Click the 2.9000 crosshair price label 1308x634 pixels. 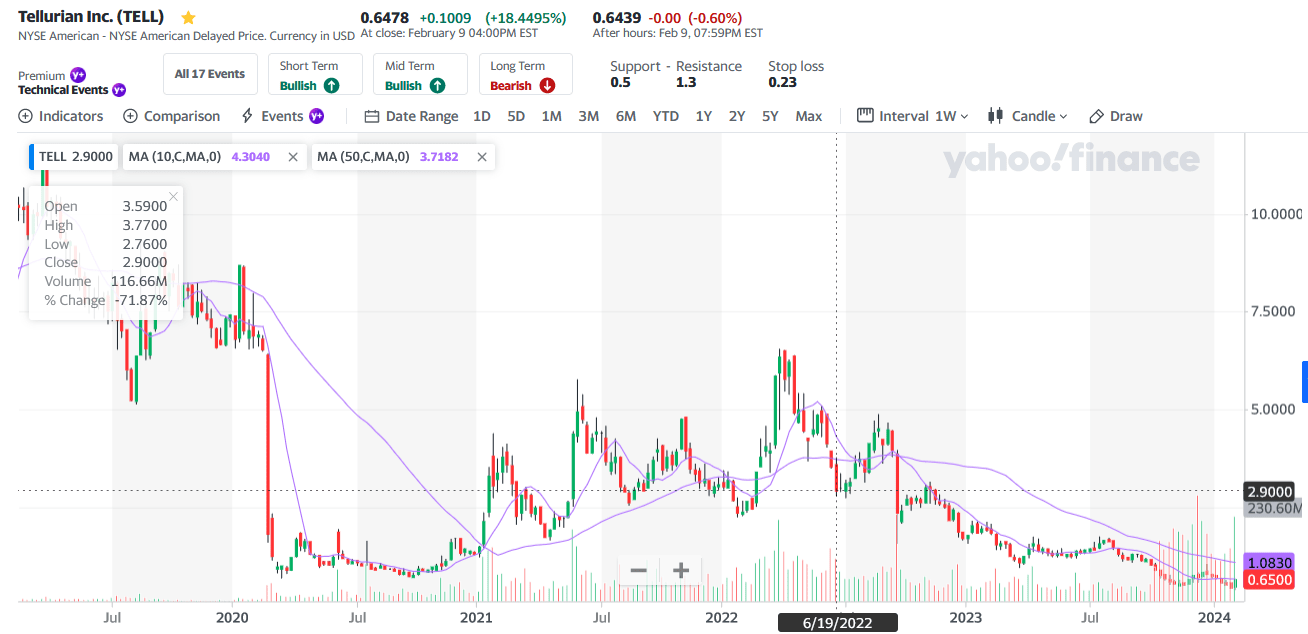point(1268,491)
